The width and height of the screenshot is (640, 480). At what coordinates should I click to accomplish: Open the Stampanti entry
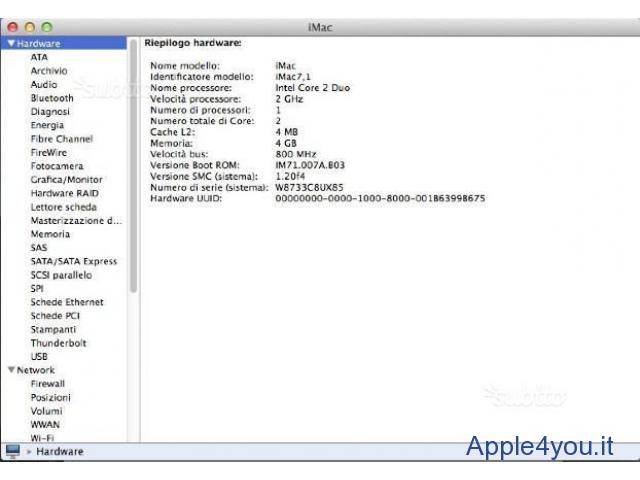(x=53, y=329)
